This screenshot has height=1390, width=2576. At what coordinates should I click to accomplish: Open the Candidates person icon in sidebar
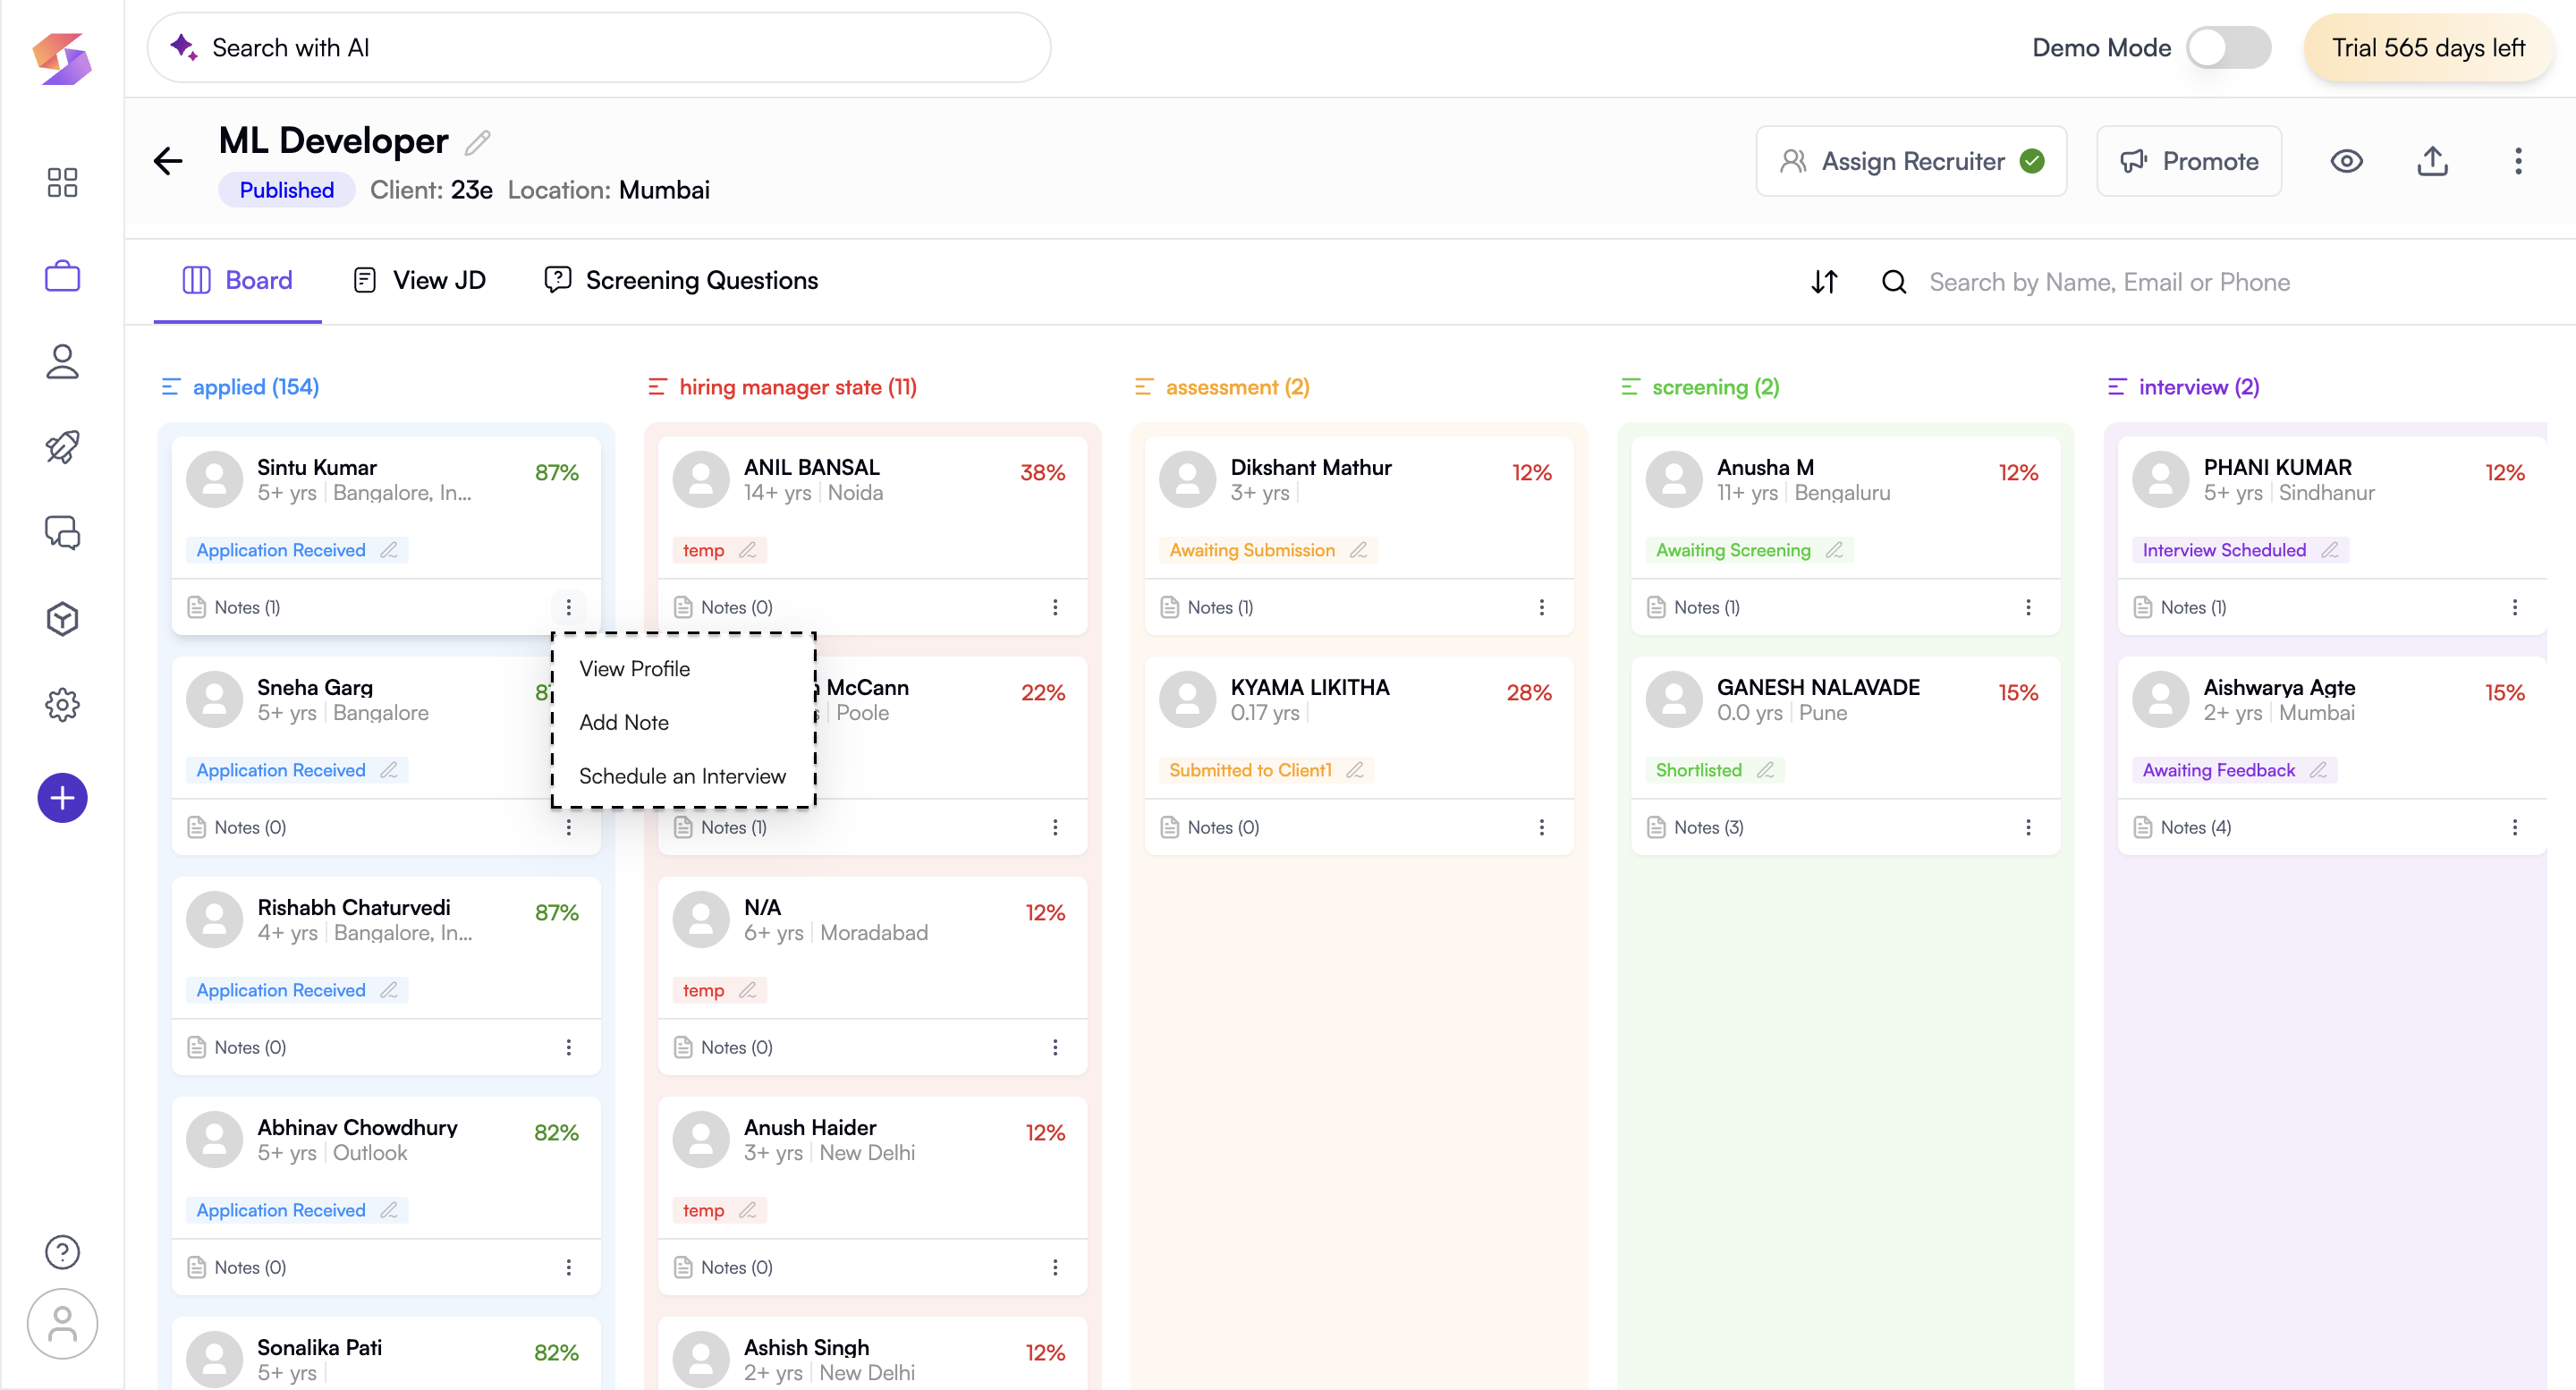62,362
